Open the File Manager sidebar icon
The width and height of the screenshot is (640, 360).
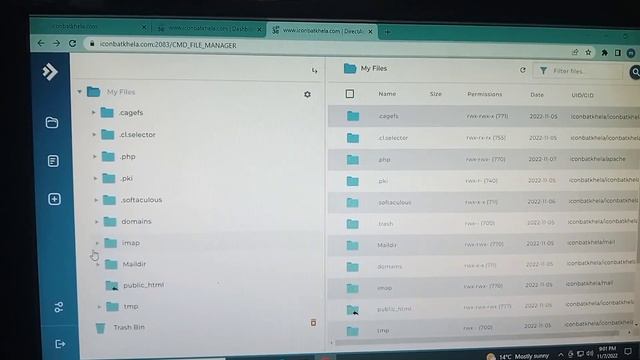[x=52, y=122]
